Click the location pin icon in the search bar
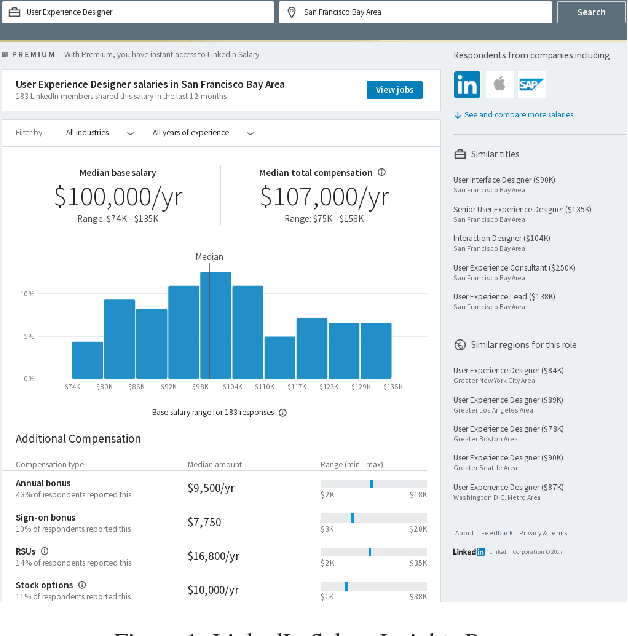Image resolution: width=628 pixels, height=636 pixels. coord(292,12)
